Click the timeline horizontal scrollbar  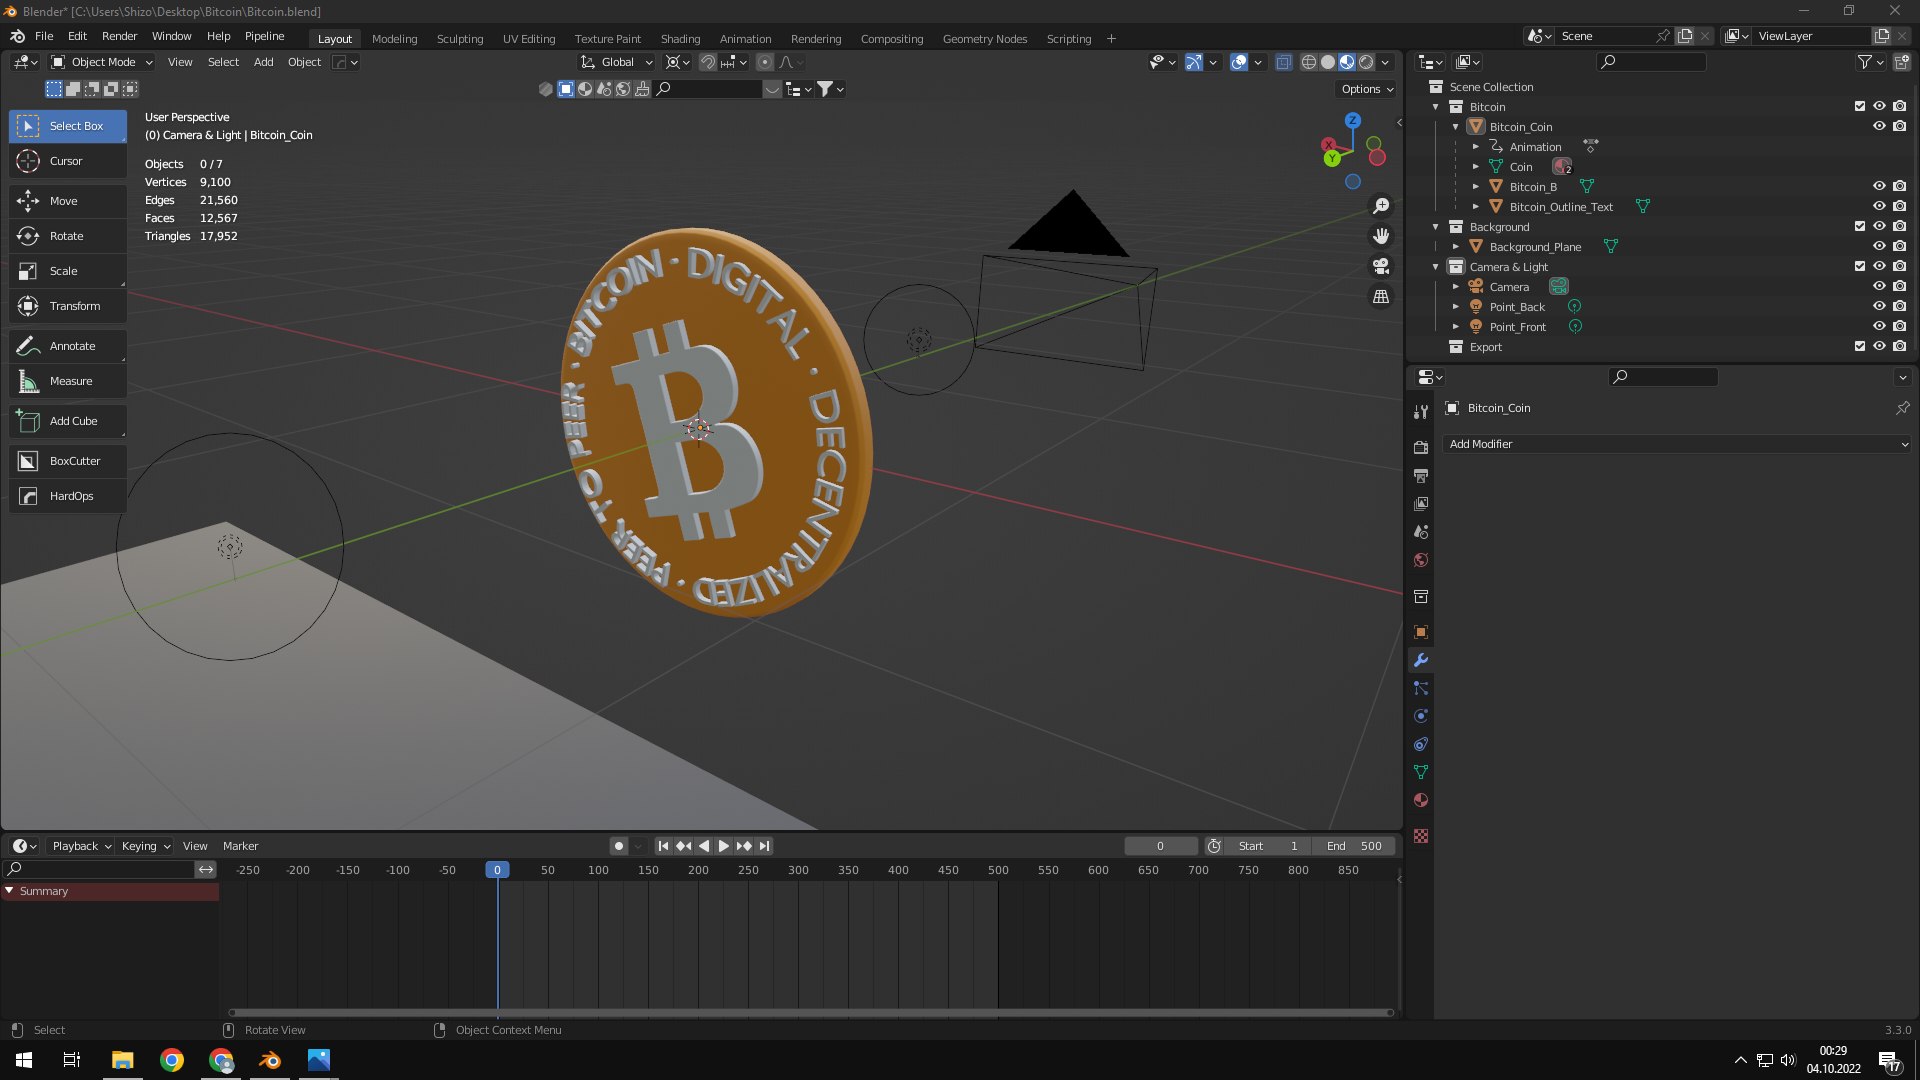(811, 1013)
